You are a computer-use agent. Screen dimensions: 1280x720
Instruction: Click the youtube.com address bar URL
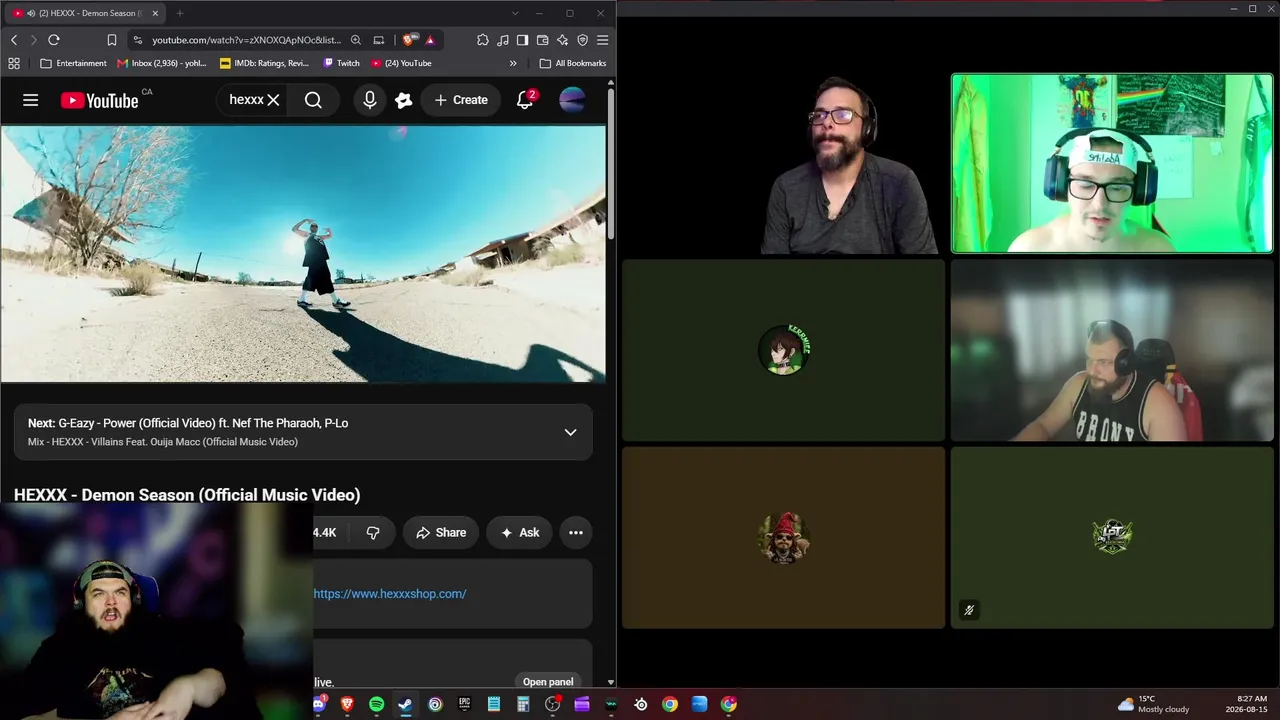[x=246, y=40]
